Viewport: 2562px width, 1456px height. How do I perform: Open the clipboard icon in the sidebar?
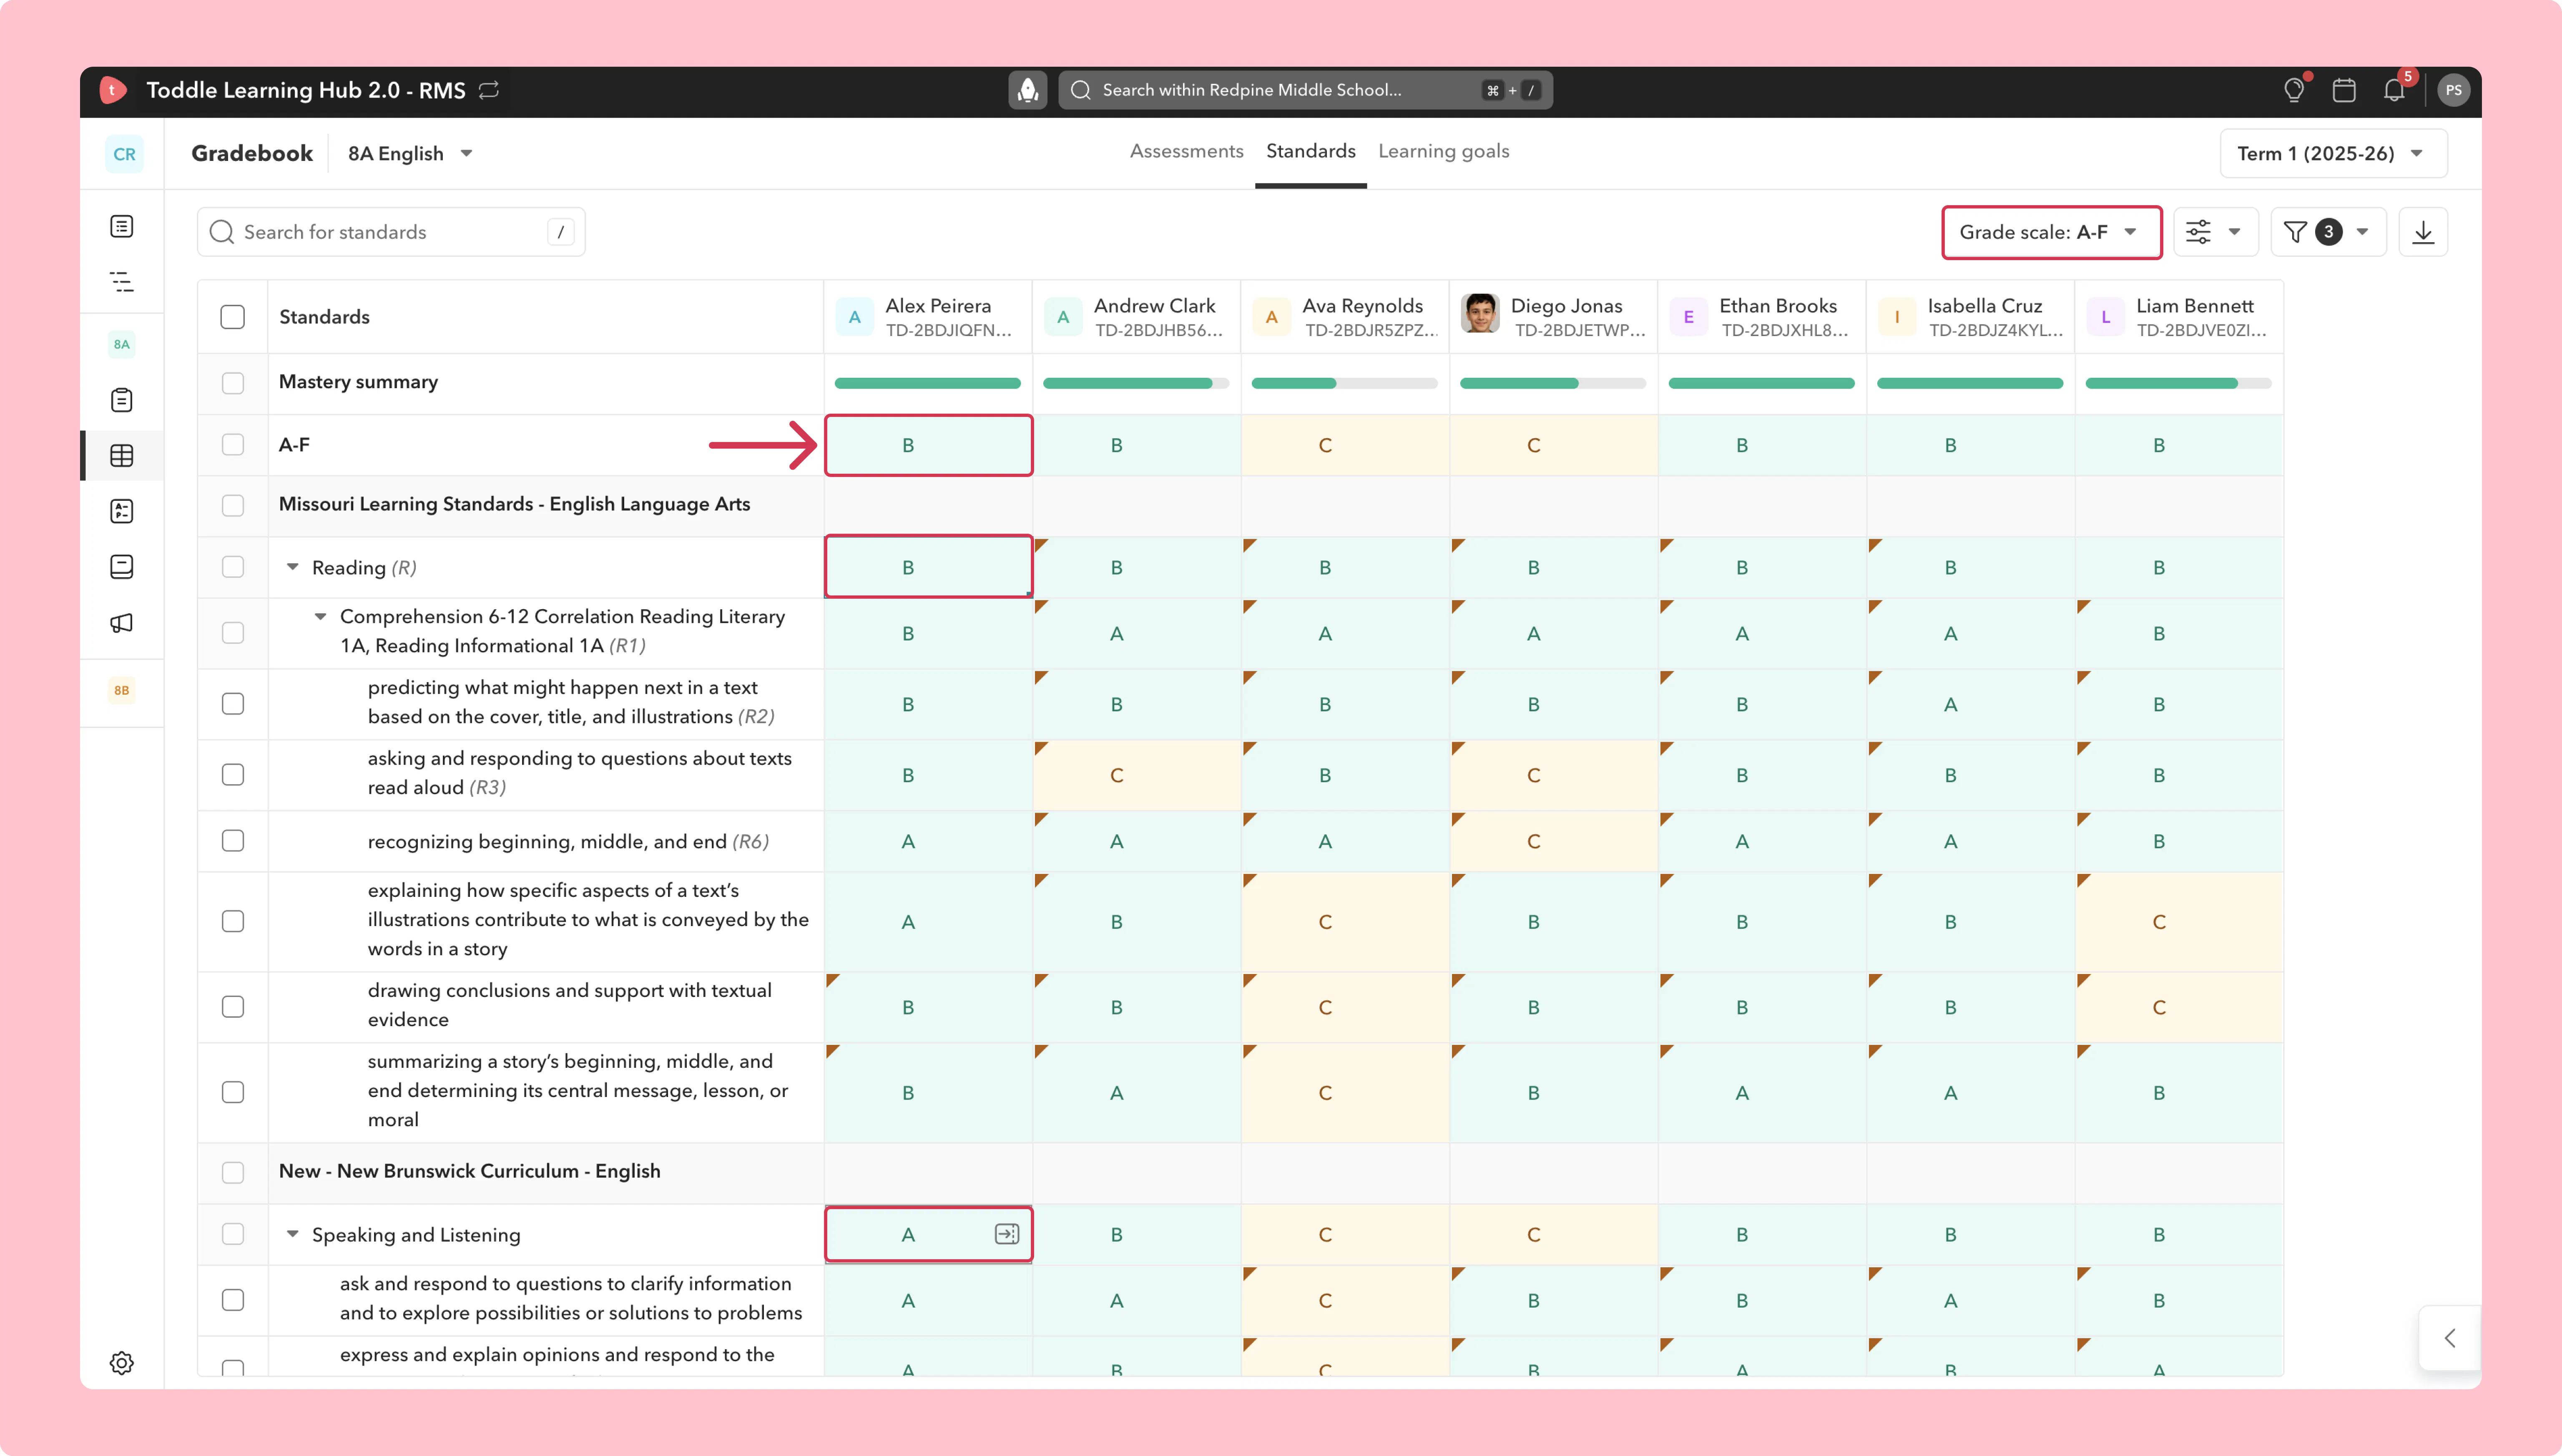pos(122,400)
